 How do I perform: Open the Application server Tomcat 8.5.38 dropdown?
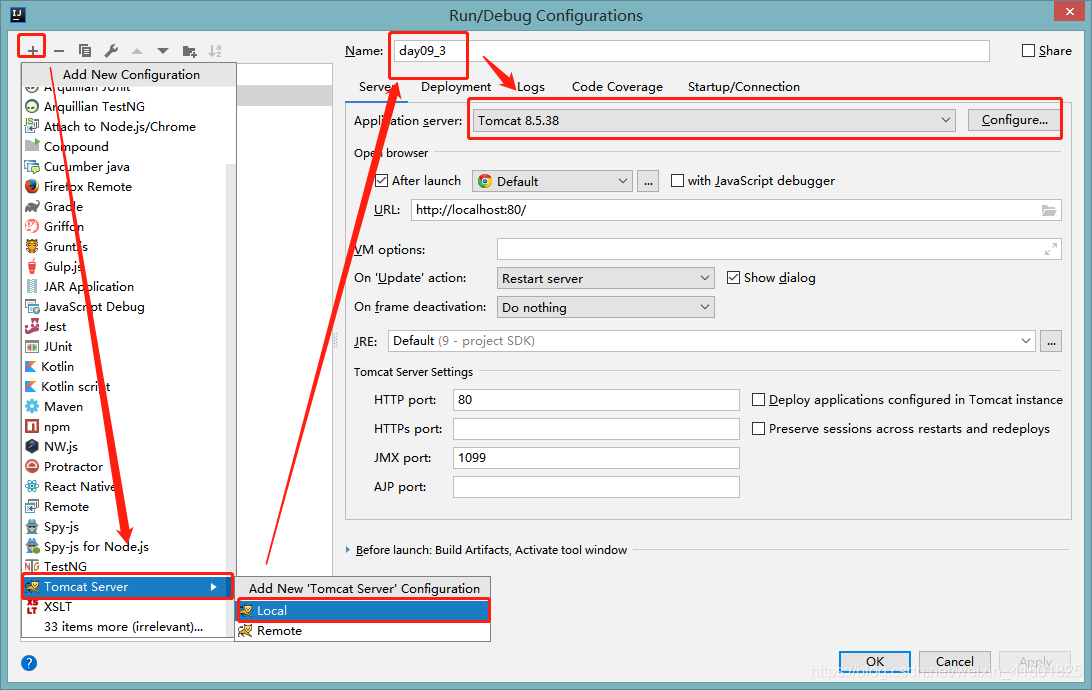715,120
